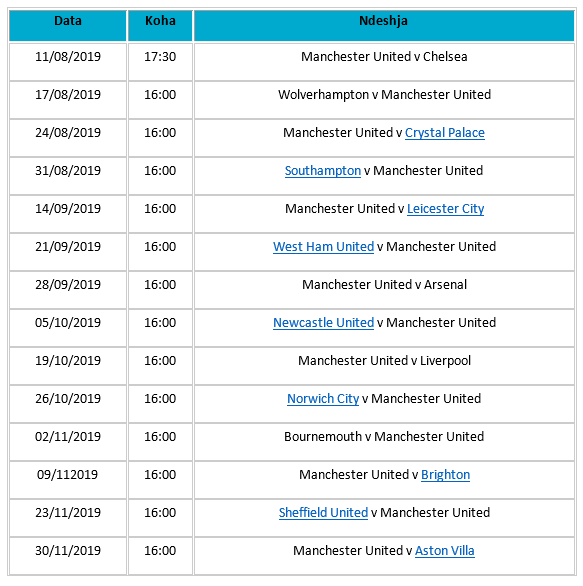Click the Wolverhampton v Manchester United cell
The image size is (583, 586).
384,100
